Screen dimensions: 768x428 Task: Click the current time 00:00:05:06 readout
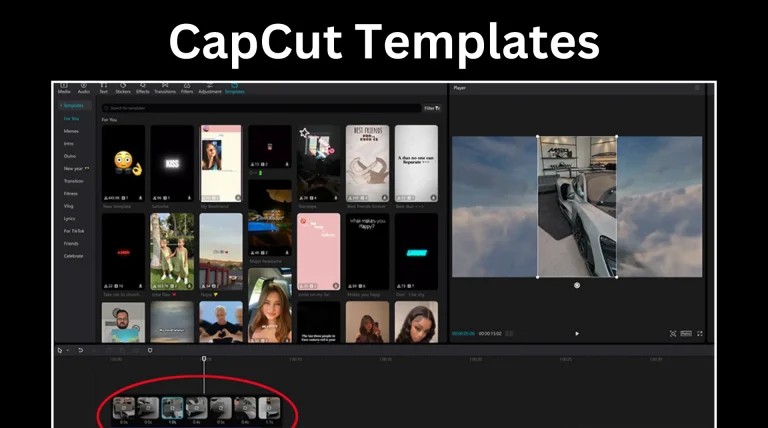tap(463, 333)
